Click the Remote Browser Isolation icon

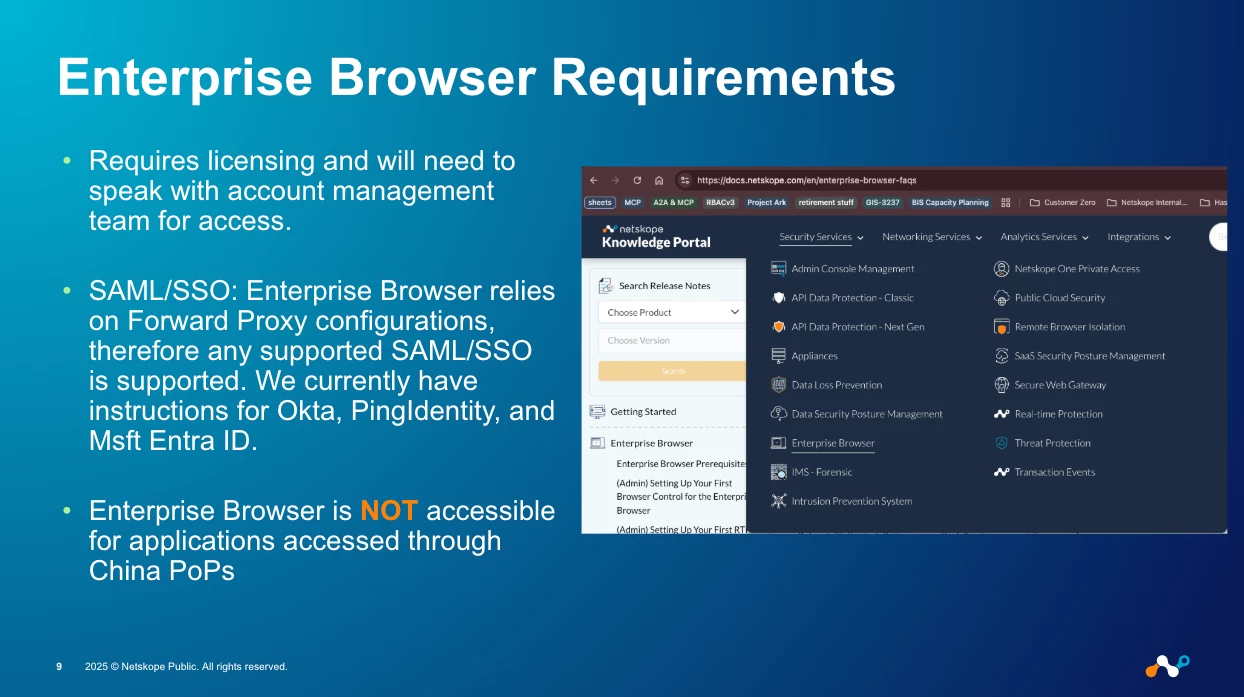point(1001,327)
